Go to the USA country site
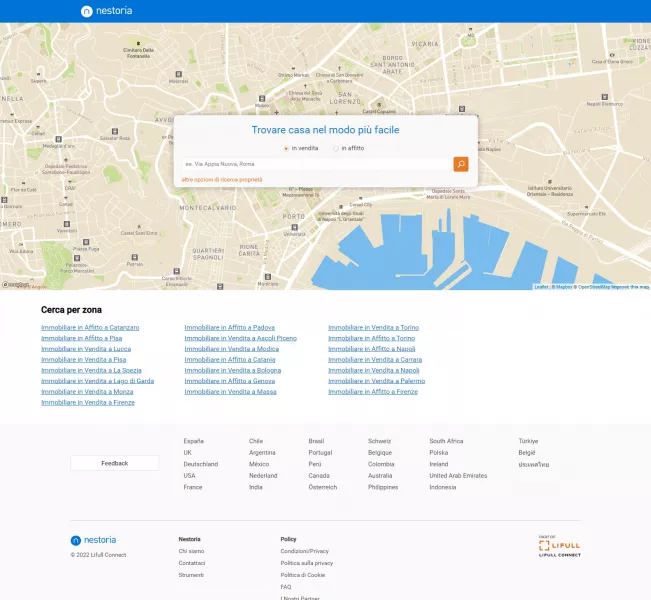Screen dimensions: 651x600 tap(189, 476)
